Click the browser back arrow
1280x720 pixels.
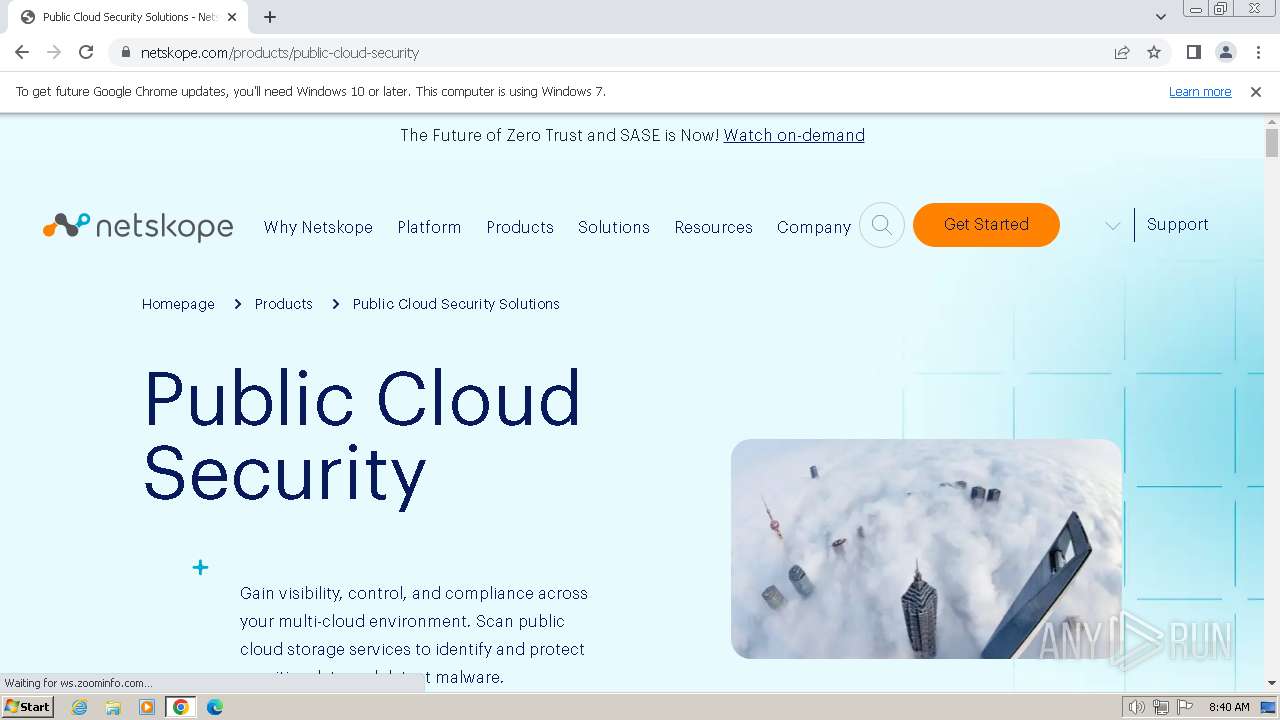(x=22, y=52)
